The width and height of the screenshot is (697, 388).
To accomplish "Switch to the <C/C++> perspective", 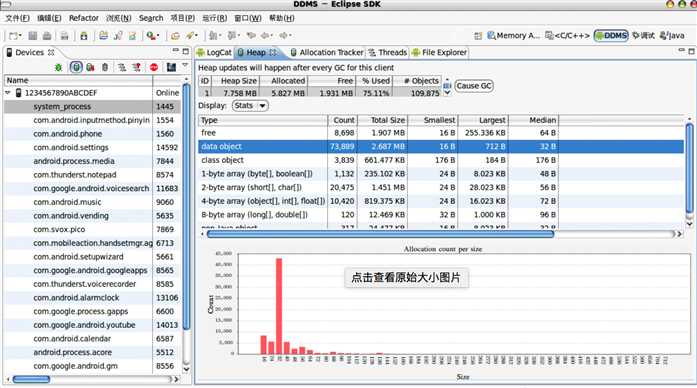I will click(x=568, y=36).
